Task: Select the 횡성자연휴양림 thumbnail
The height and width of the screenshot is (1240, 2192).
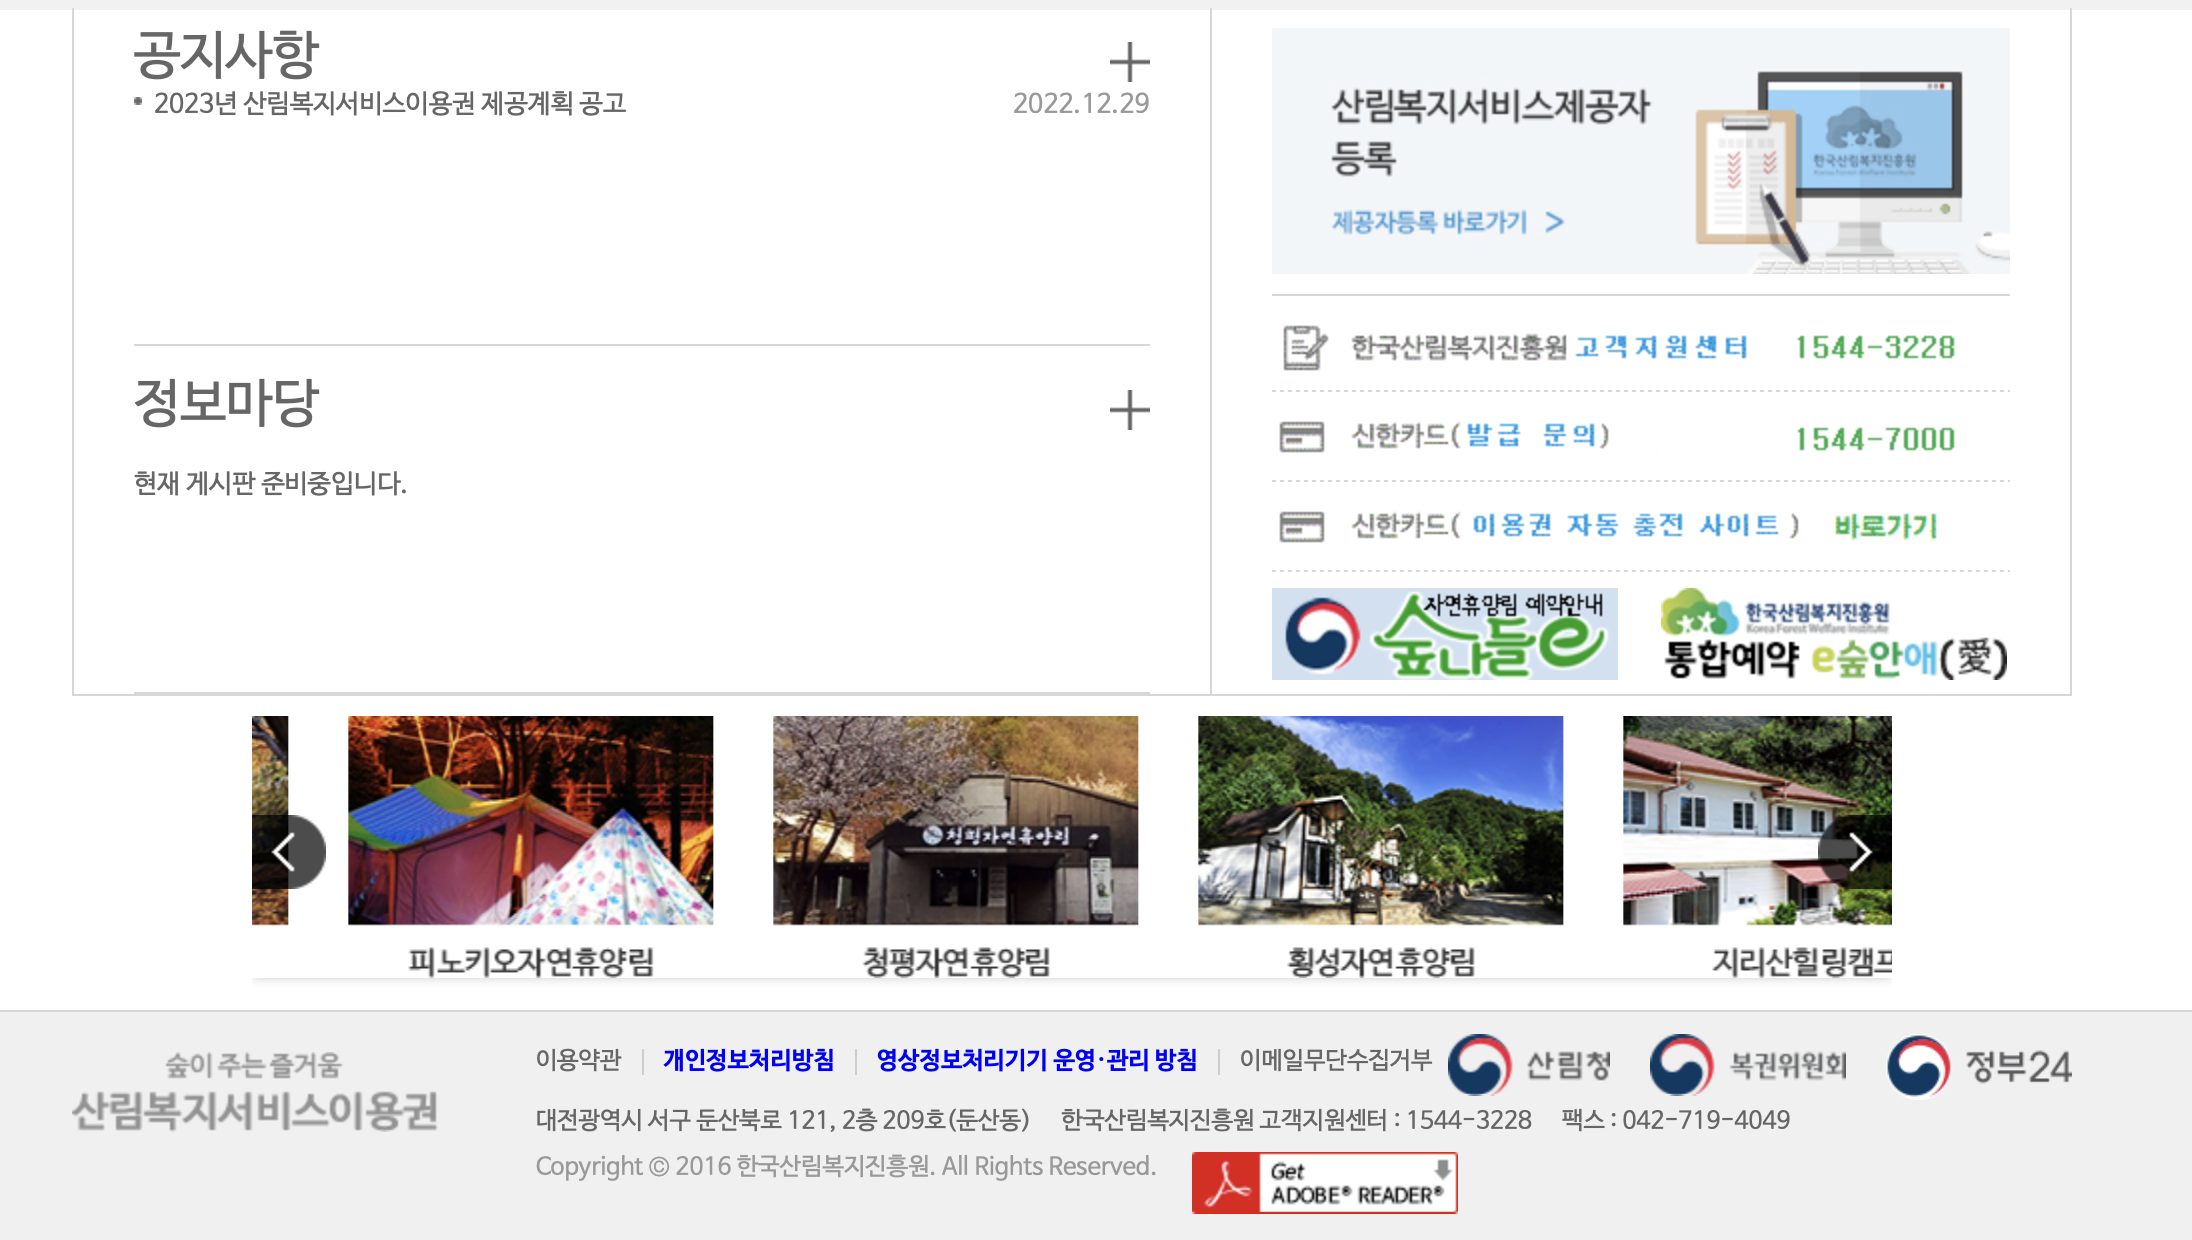Action: [1380, 820]
